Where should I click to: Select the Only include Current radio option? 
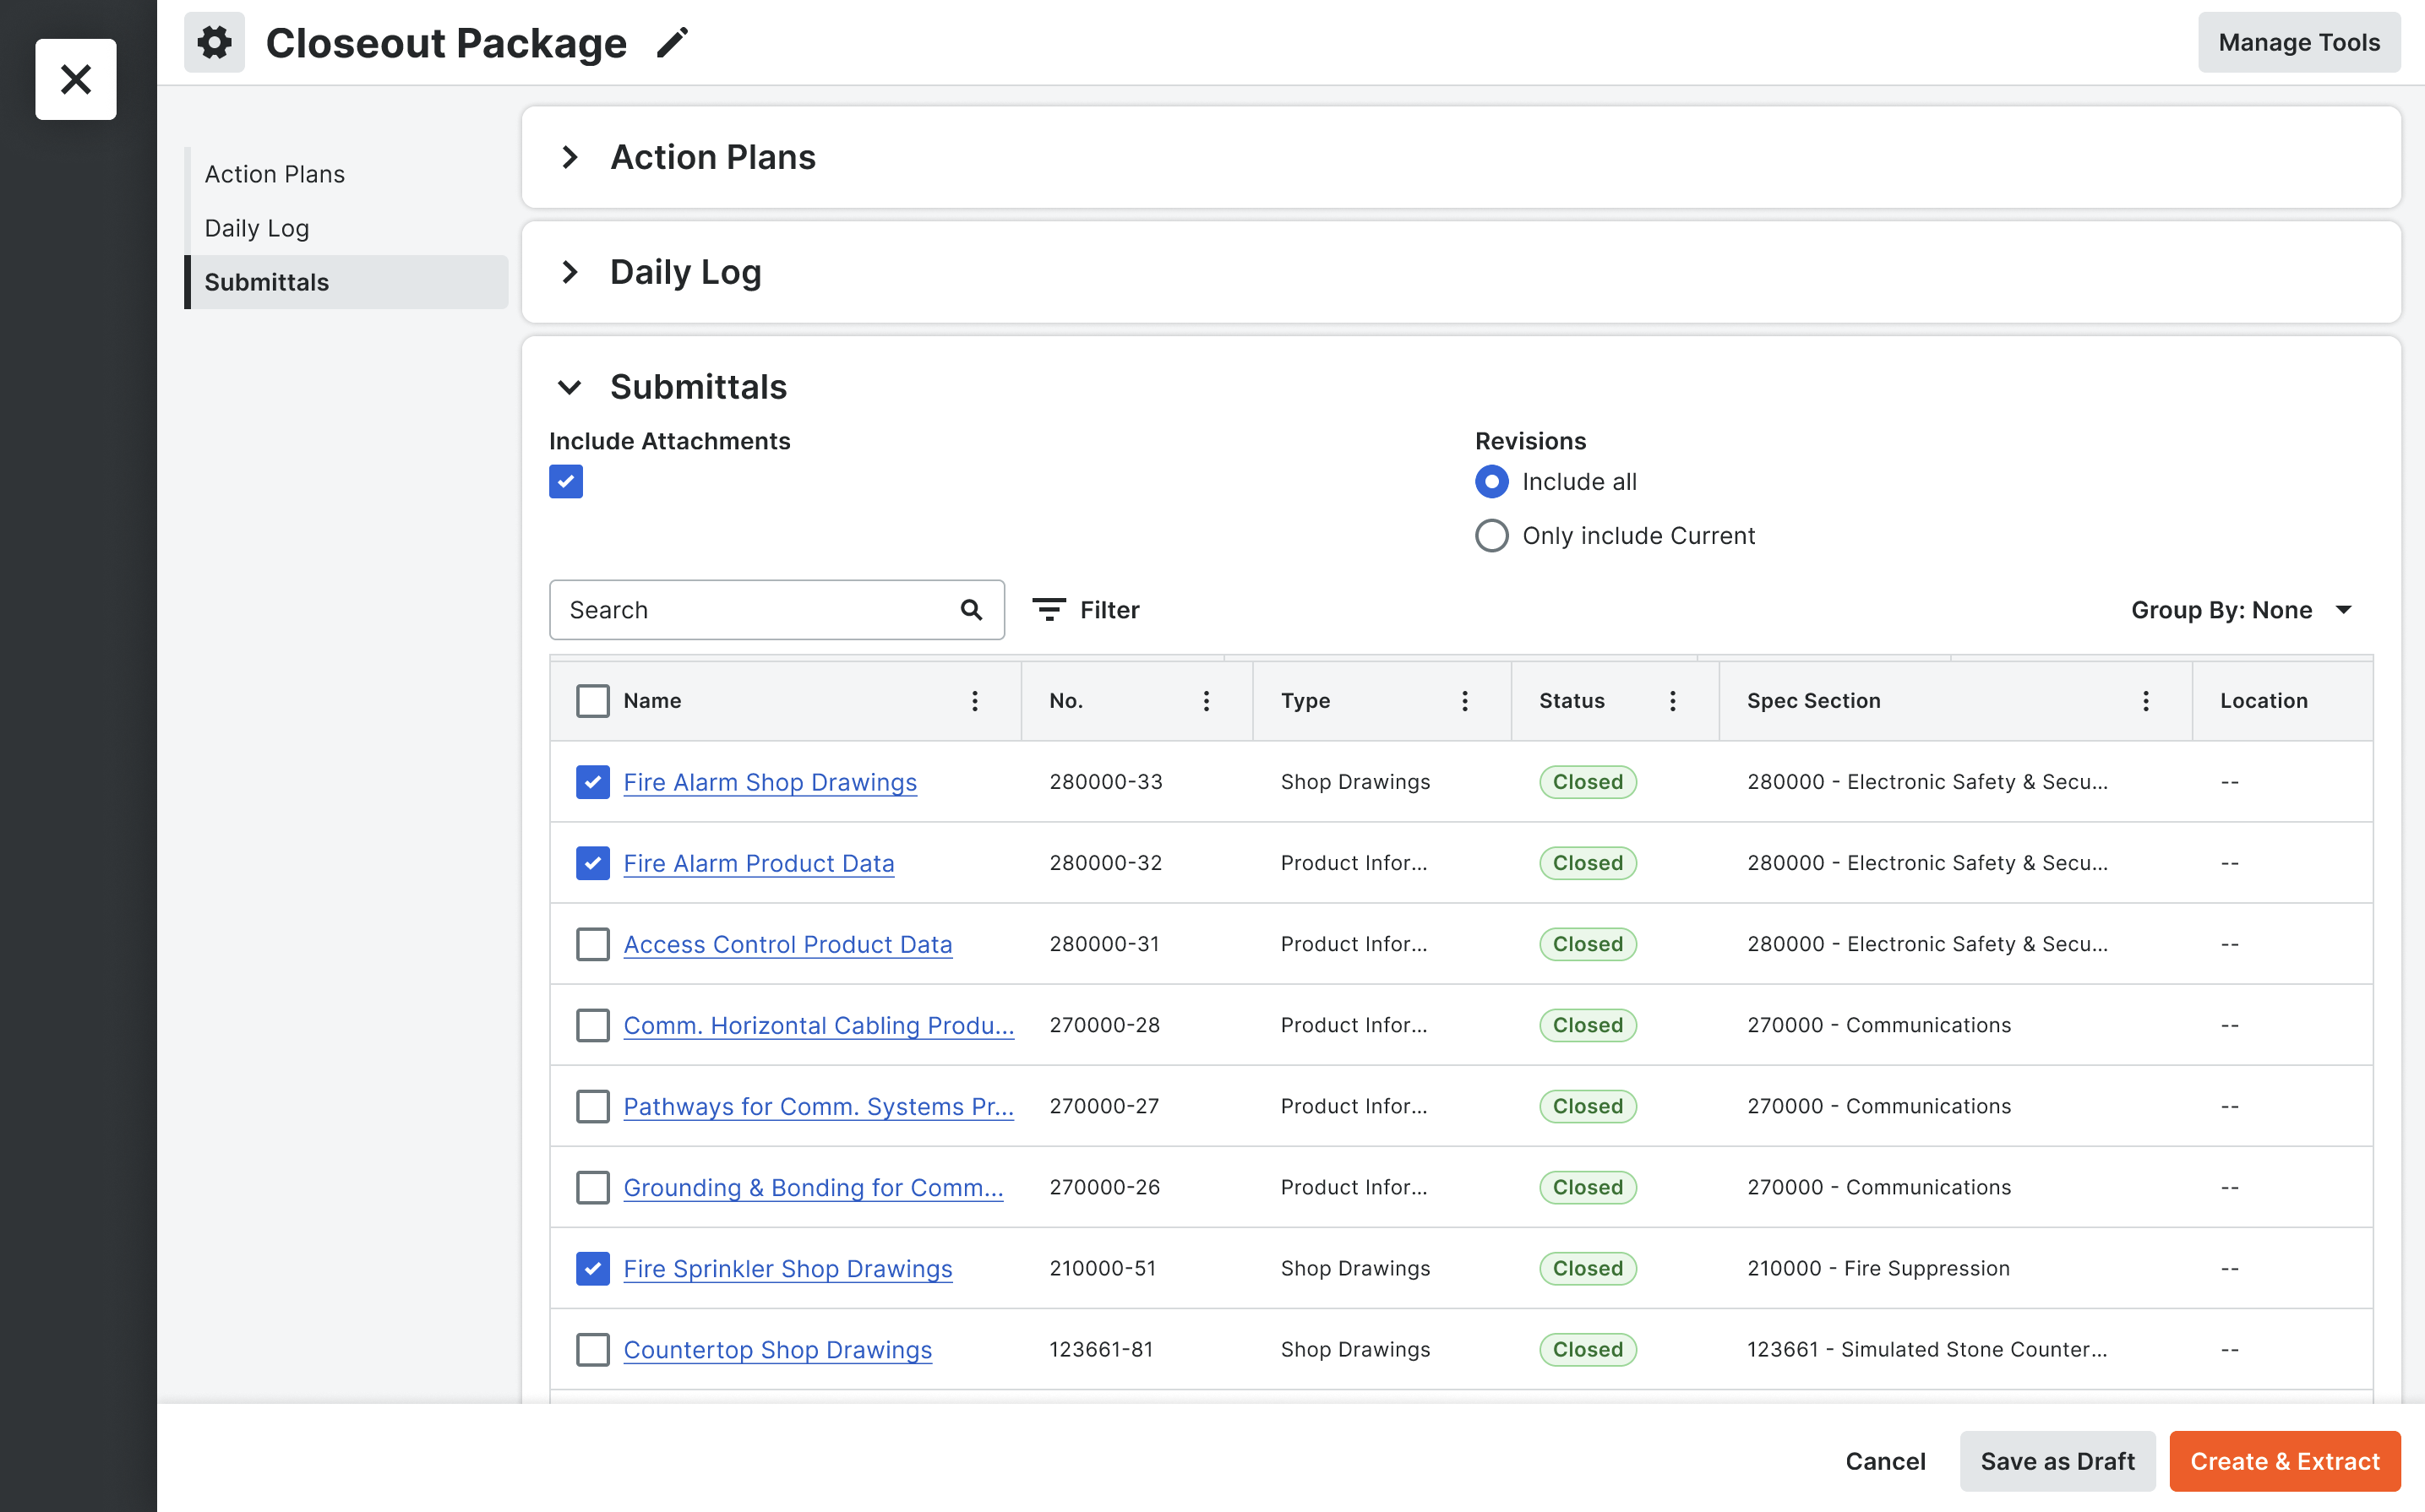point(1491,536)
